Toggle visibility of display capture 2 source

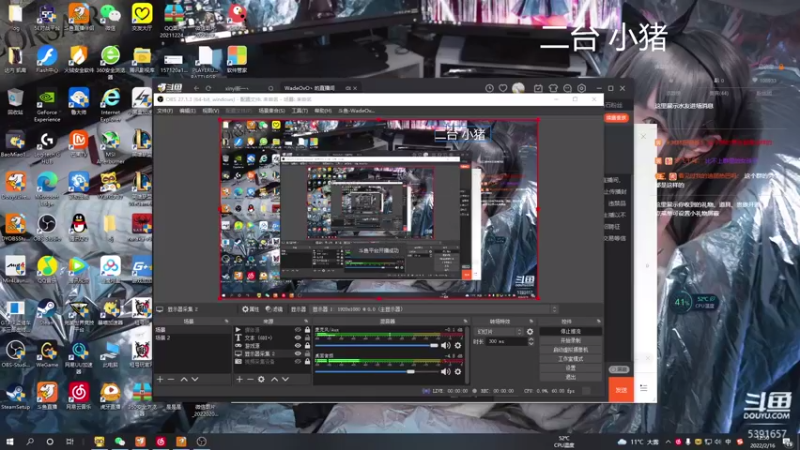pyautogui.click(x=298, y=354)
